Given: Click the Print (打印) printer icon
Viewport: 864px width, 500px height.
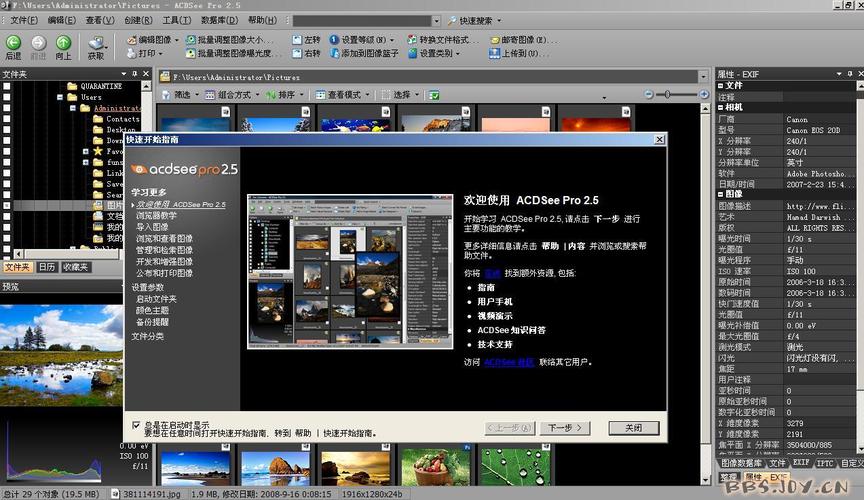Looking at the screenshot, I should (131, 53).
